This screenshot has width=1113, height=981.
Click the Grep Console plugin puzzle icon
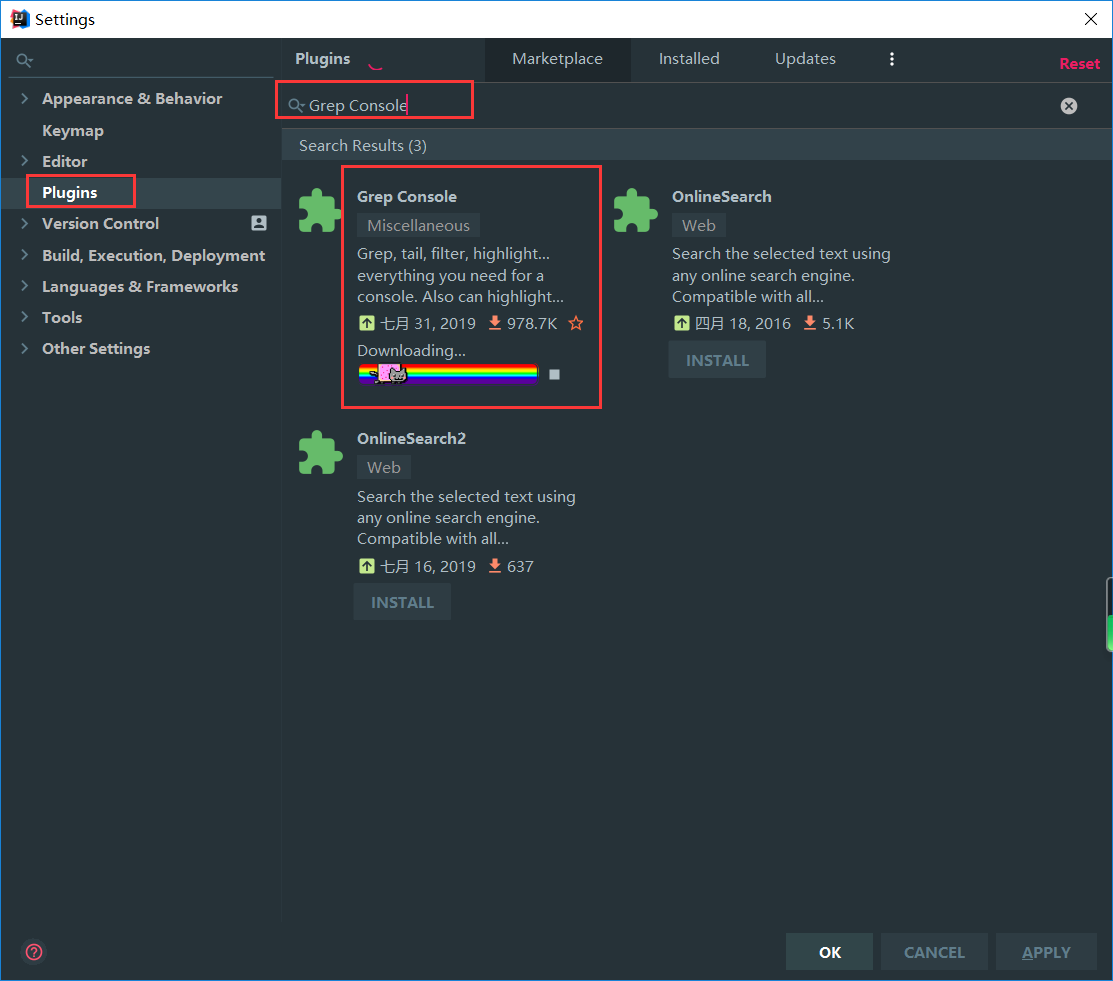tap(320, 211)
